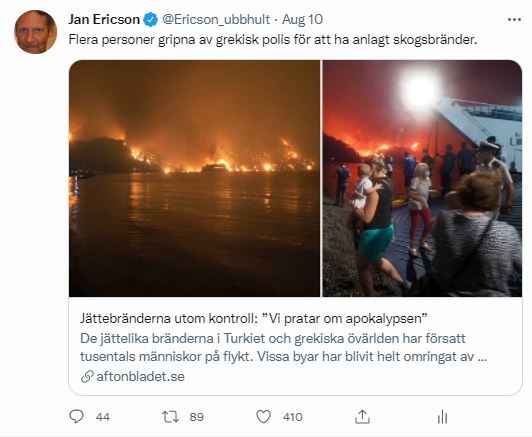Open the ferry evacuation photo
Image resolution: width=532 pixels, height=437 pixels.
tap(422, 178)
